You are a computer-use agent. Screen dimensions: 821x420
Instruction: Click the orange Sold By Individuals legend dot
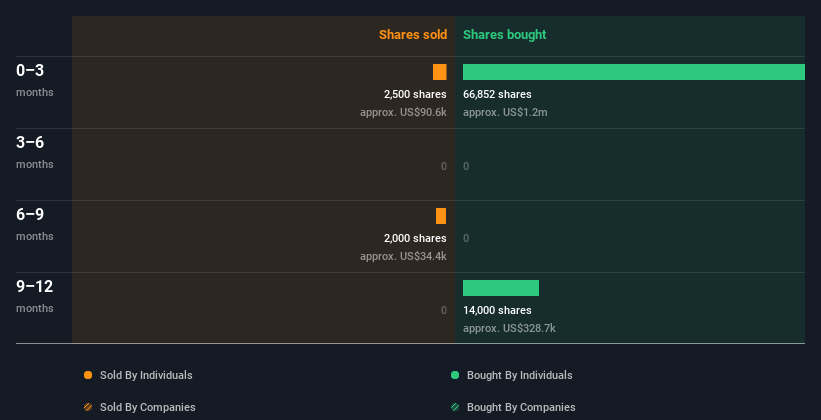88,375
